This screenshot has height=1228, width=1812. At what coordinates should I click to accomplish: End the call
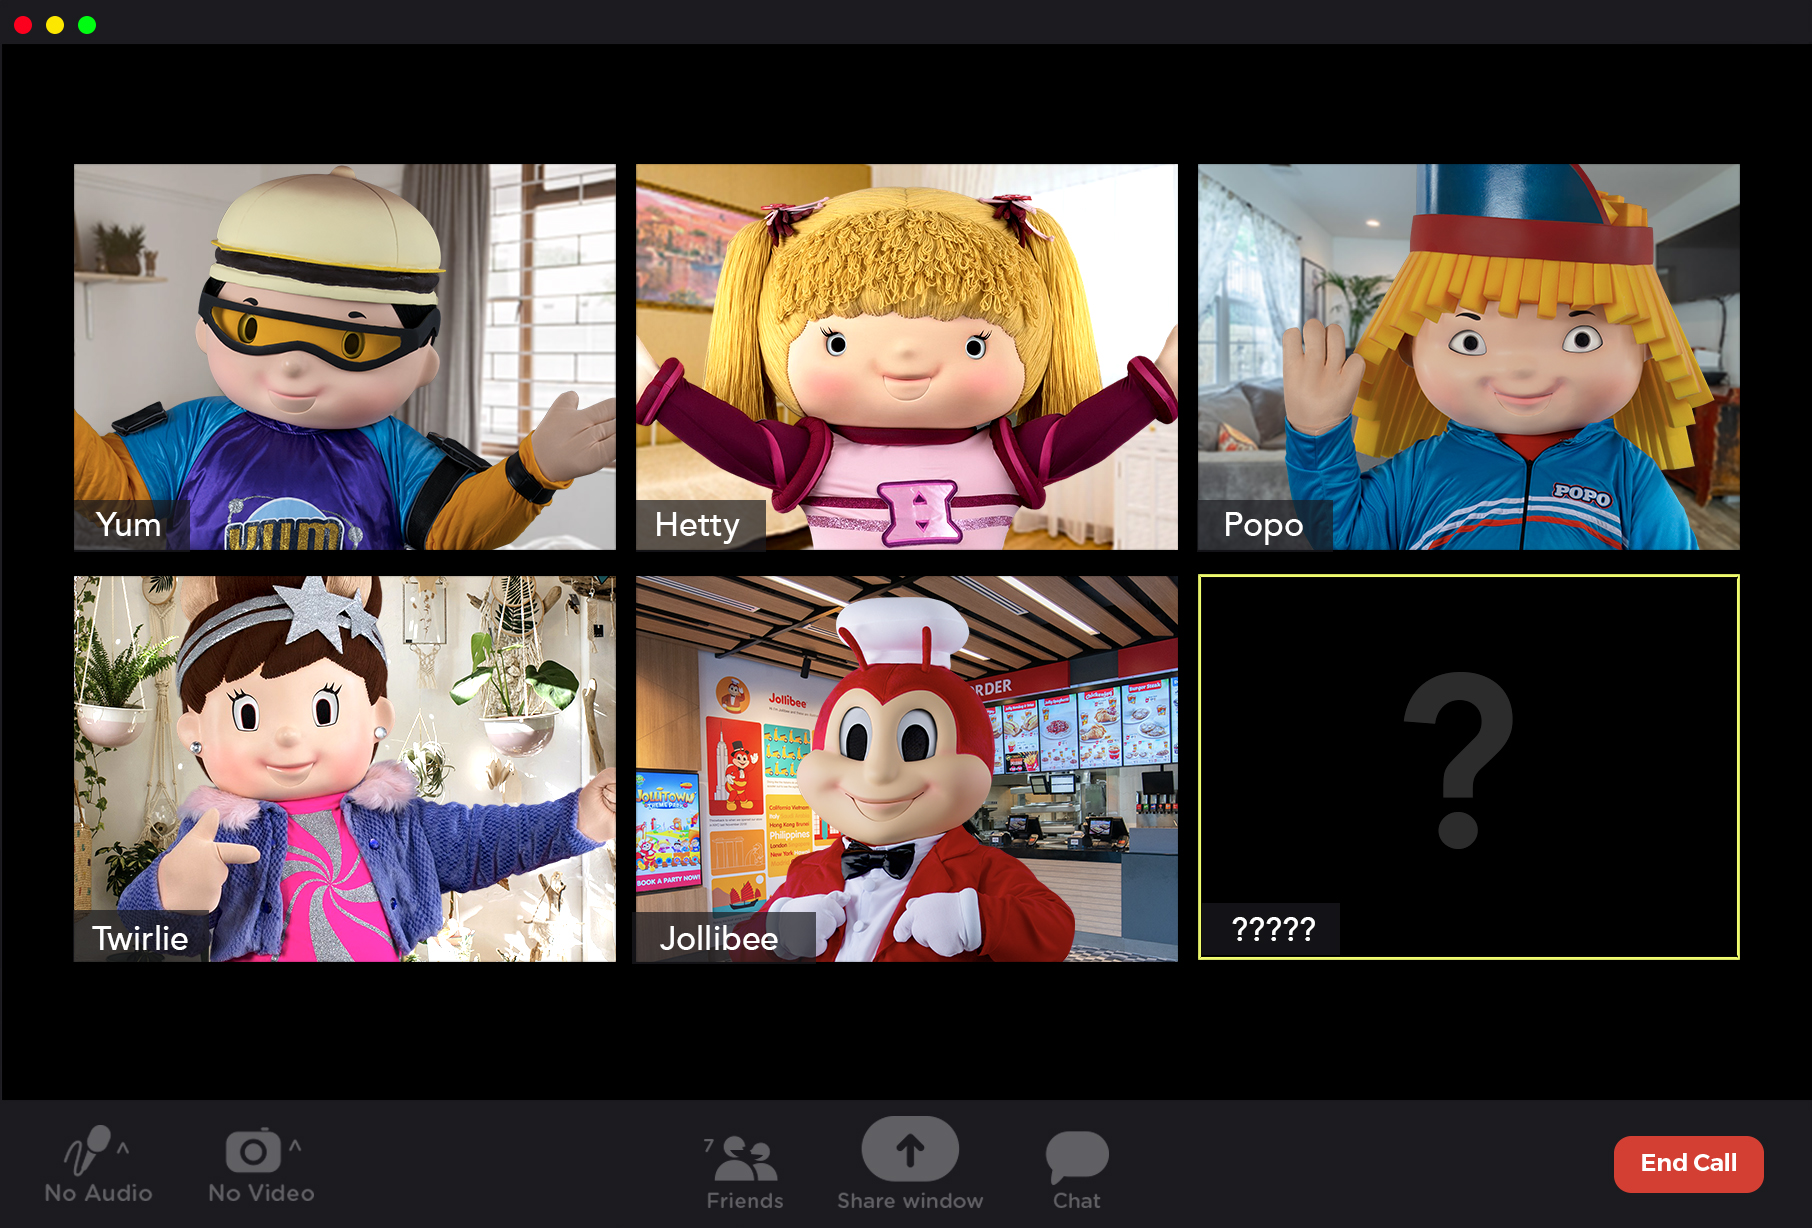(x=1688, y=1163)
